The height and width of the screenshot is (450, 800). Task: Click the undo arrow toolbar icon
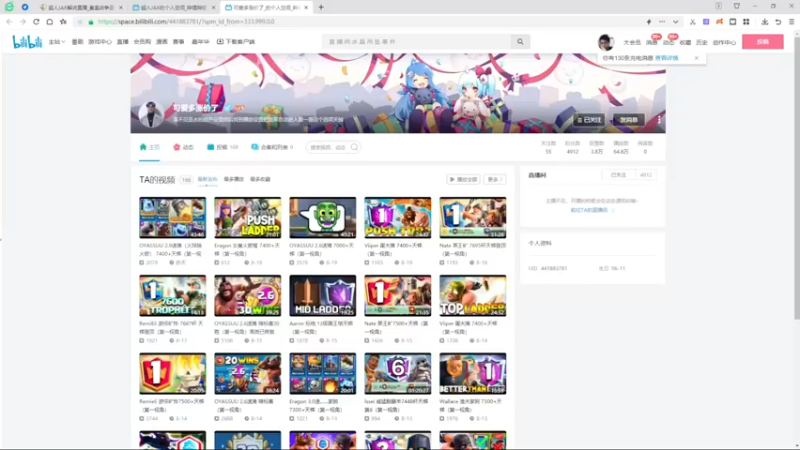tap(778, 22)
